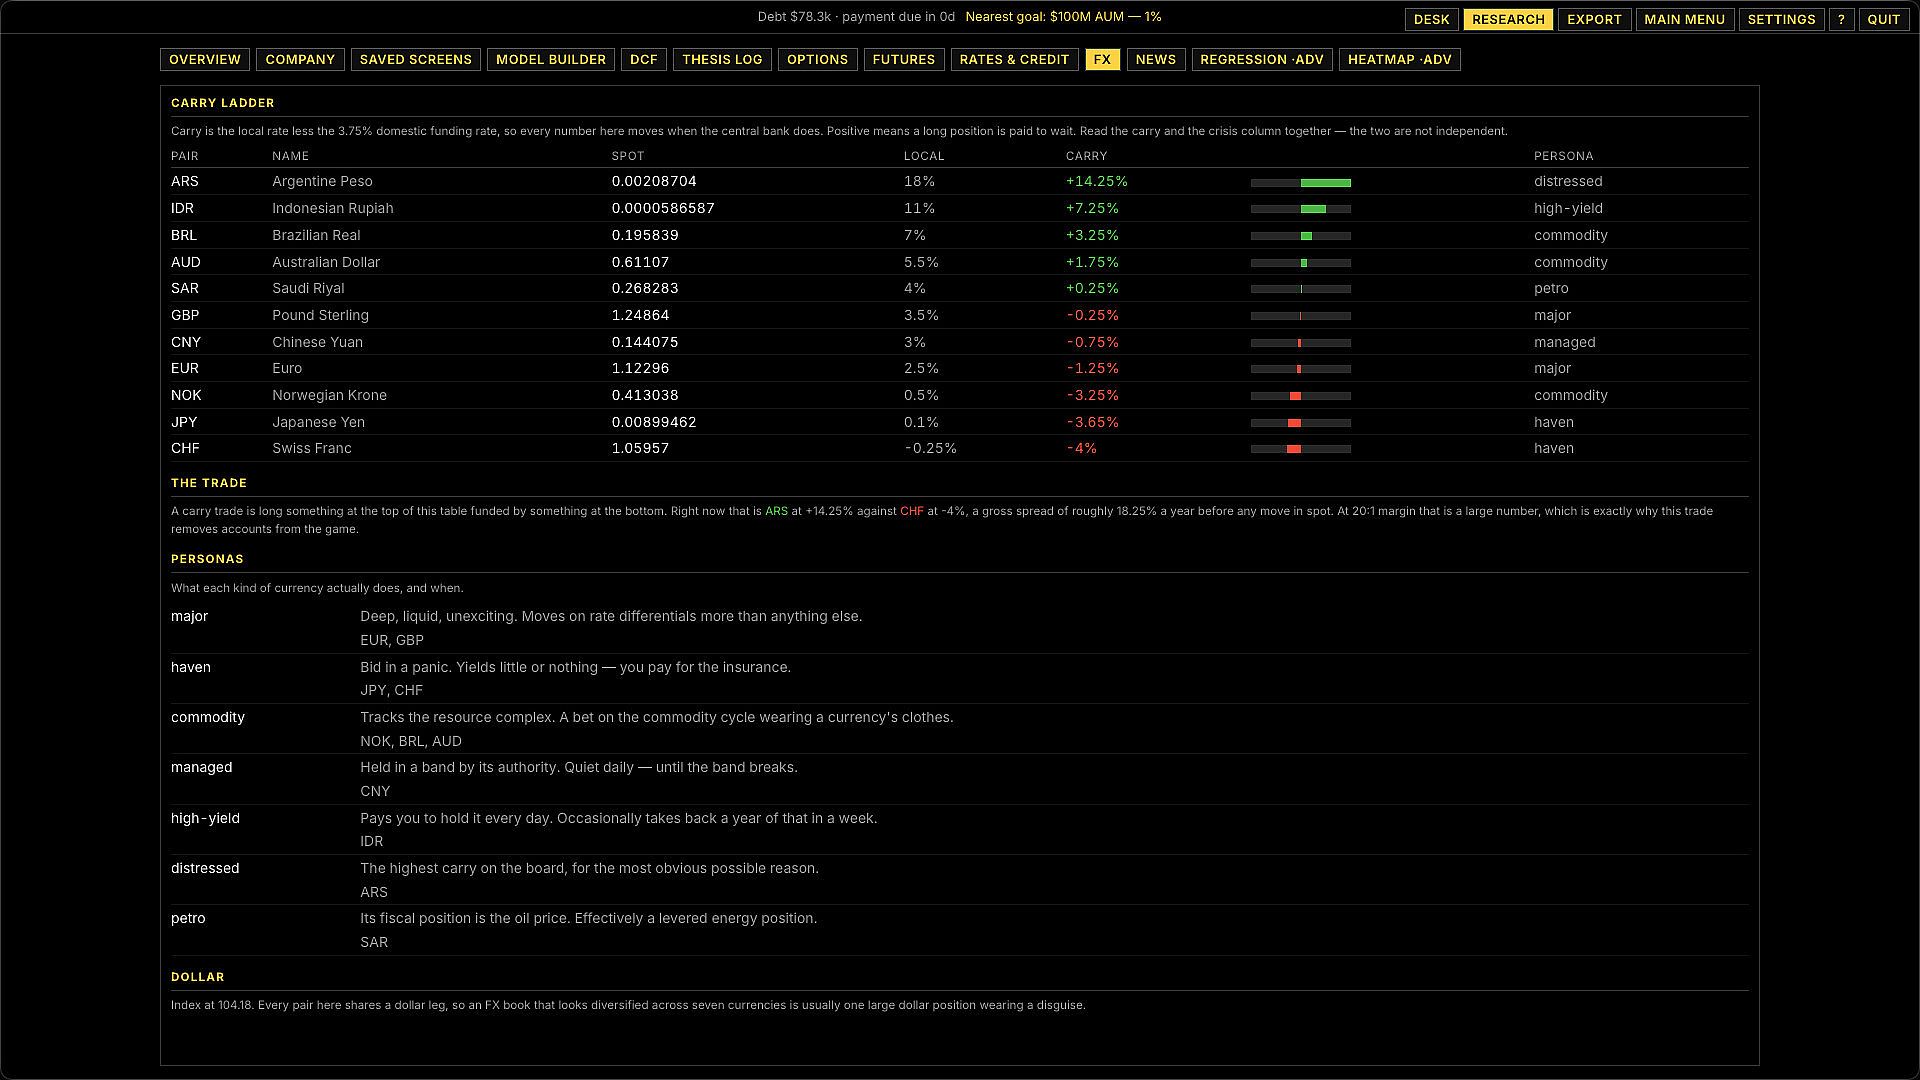1920x1080 pixels.
Task: Click 'NOK, BRL, AUD' currency list
Action: pos(410,741)
